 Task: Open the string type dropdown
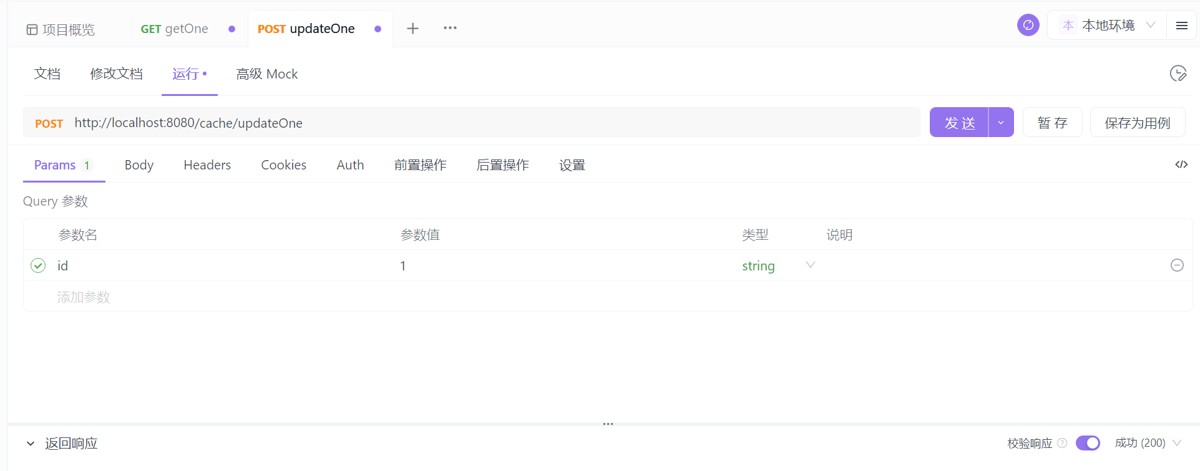778,266
